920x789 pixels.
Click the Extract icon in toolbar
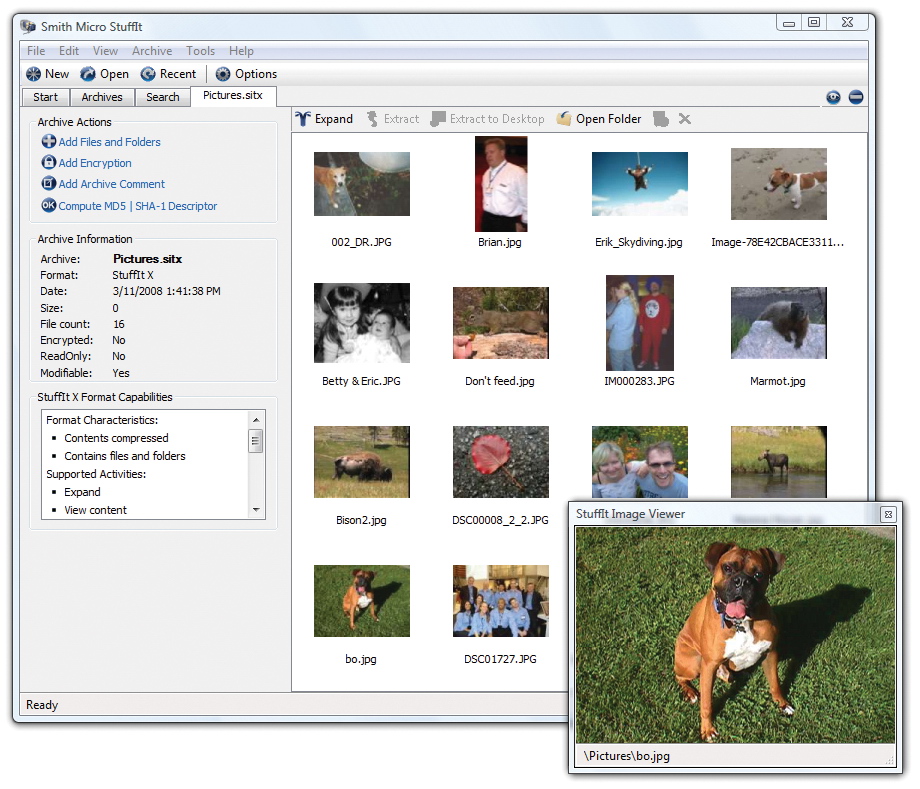coord(372,119)
